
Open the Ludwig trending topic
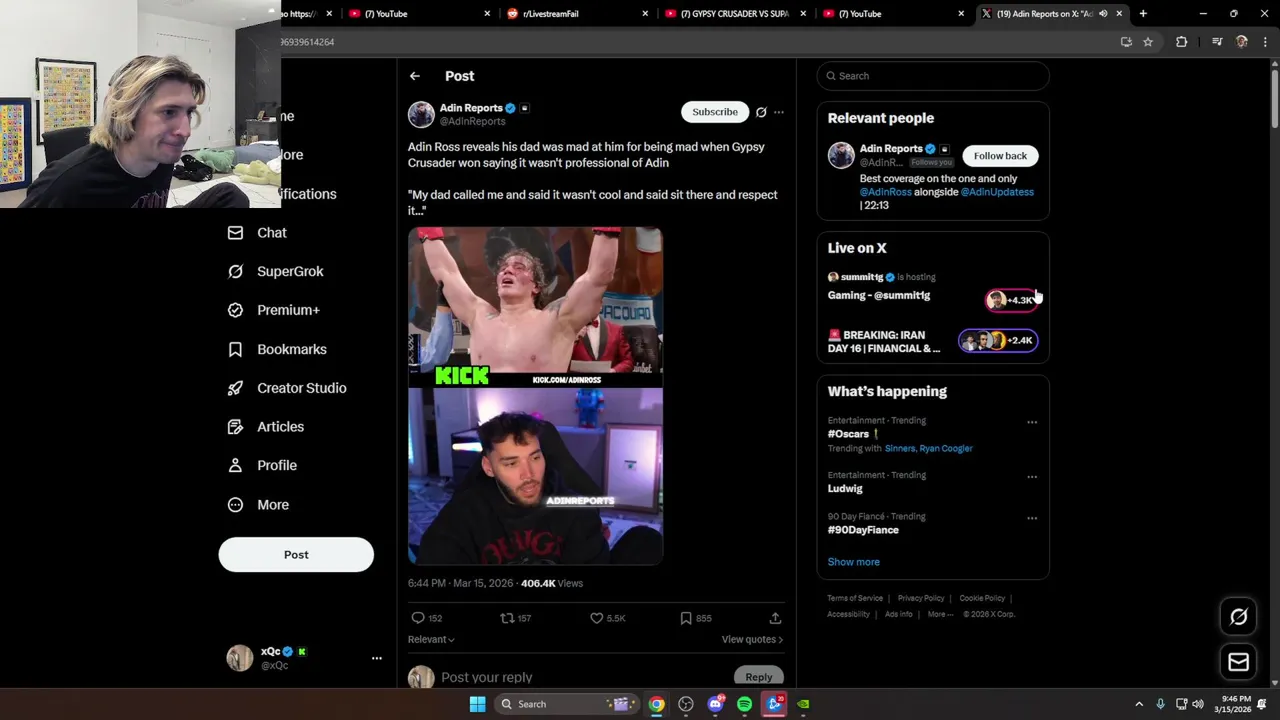tap(845, 489)
